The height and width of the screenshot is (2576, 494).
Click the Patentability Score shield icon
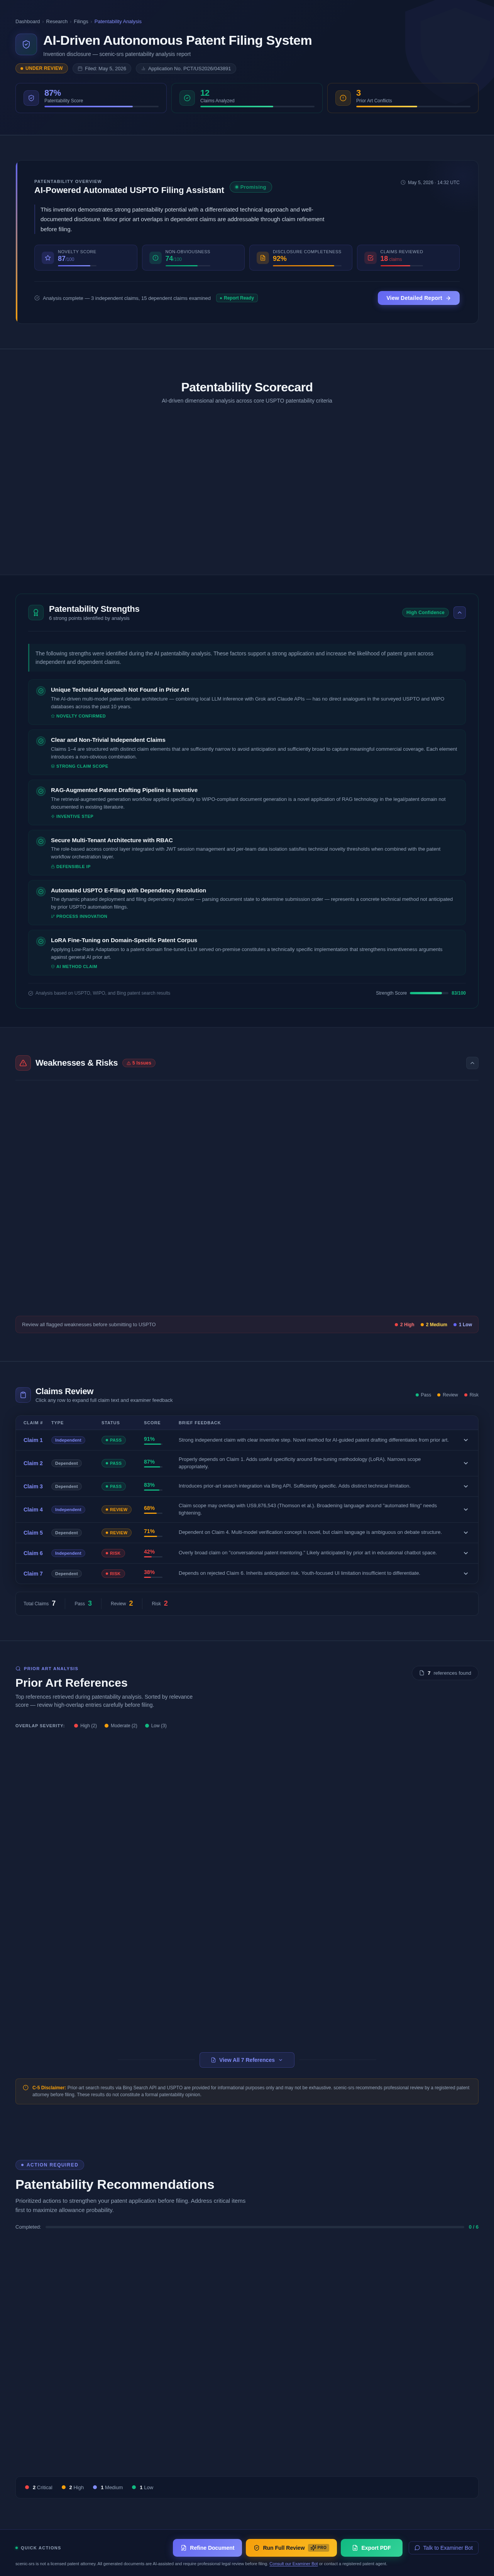(x=31, y=98)
